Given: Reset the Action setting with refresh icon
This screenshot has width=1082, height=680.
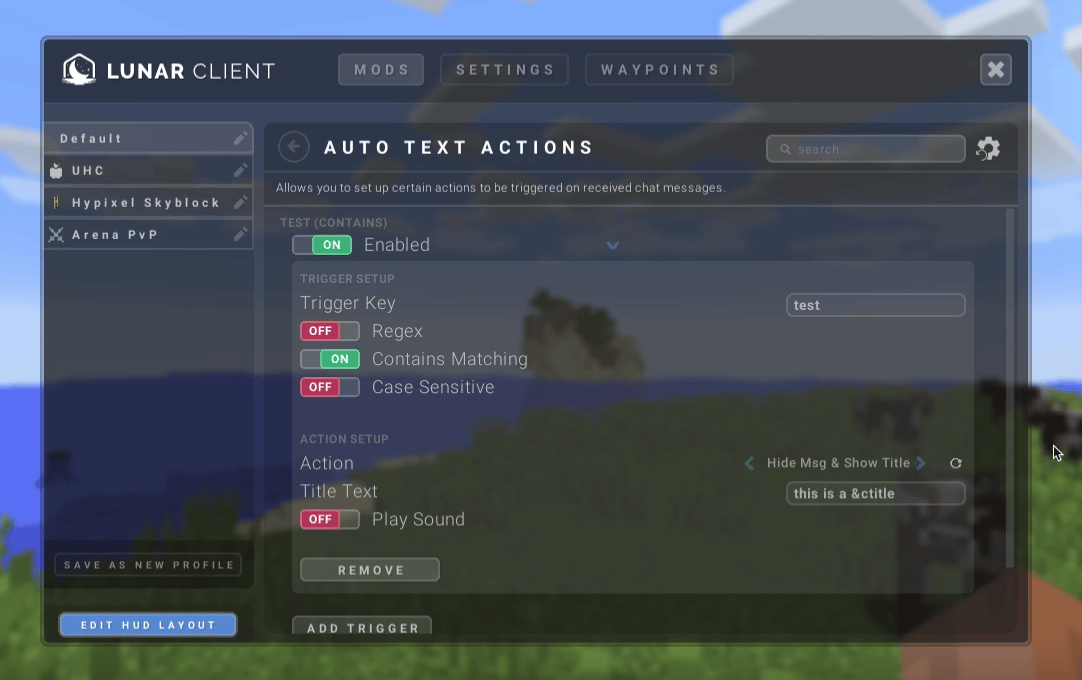Looking at the screenshot, I should click(x=955, y=464).
